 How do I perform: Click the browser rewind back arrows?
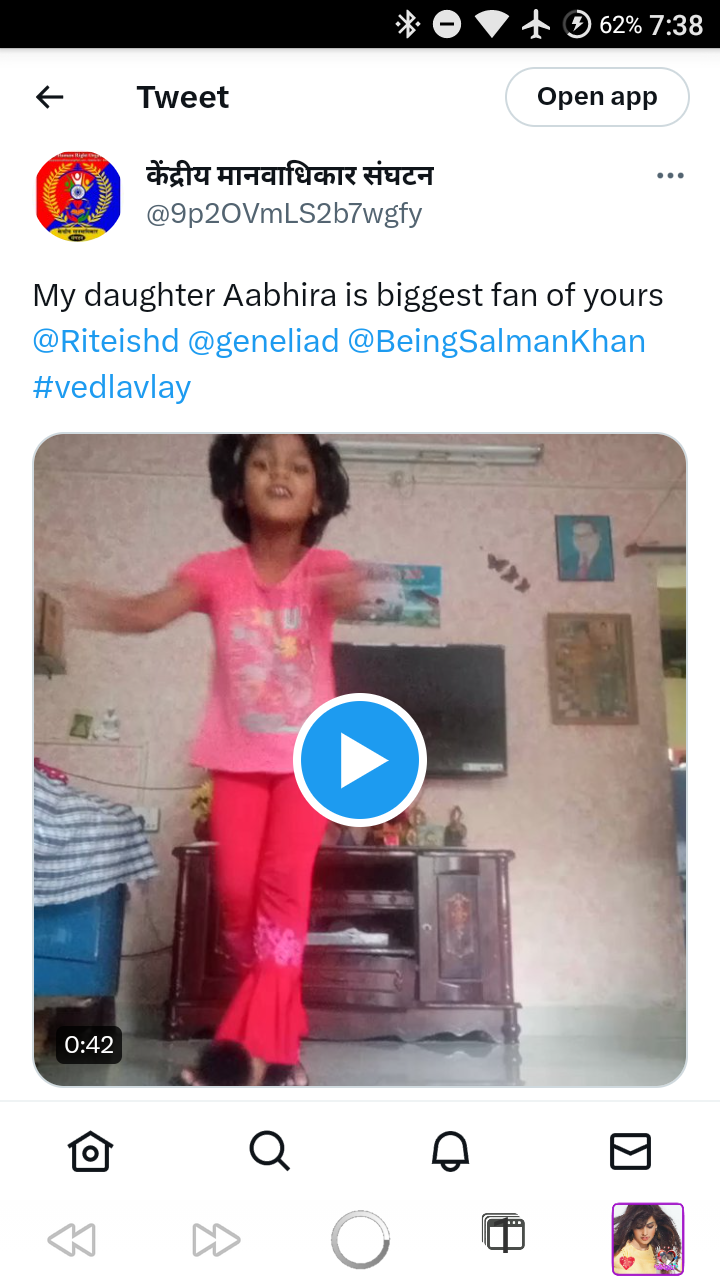click(72, 1240)
